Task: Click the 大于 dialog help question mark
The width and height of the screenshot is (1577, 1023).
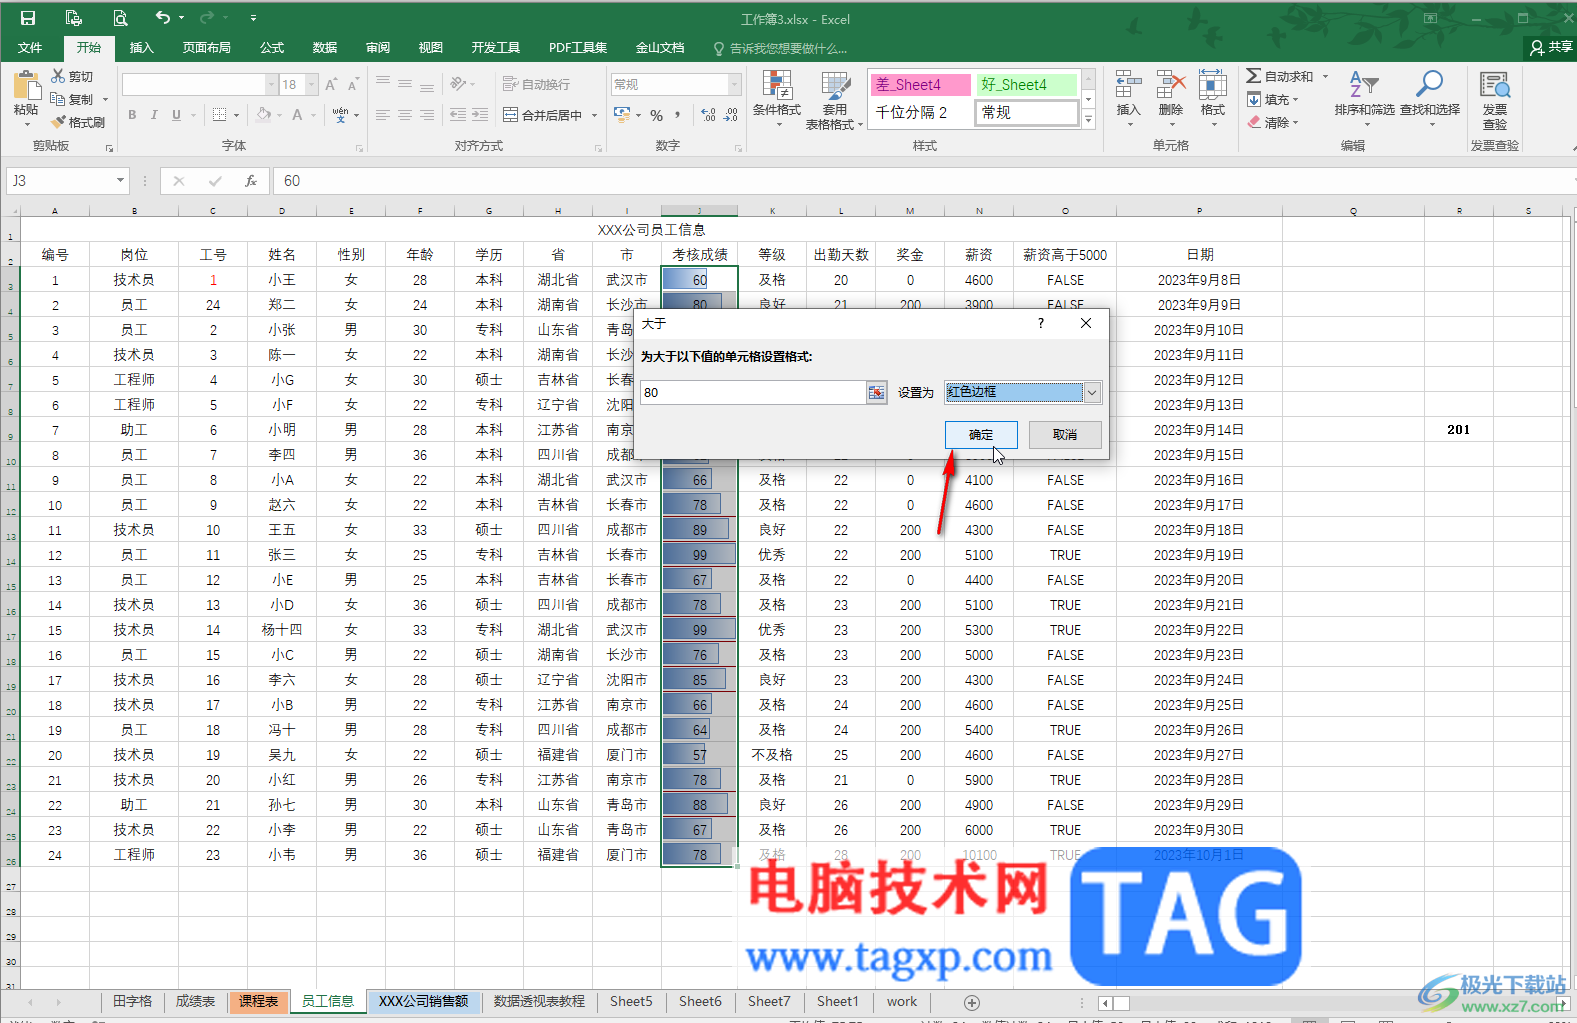Action: click(1041, 324)
